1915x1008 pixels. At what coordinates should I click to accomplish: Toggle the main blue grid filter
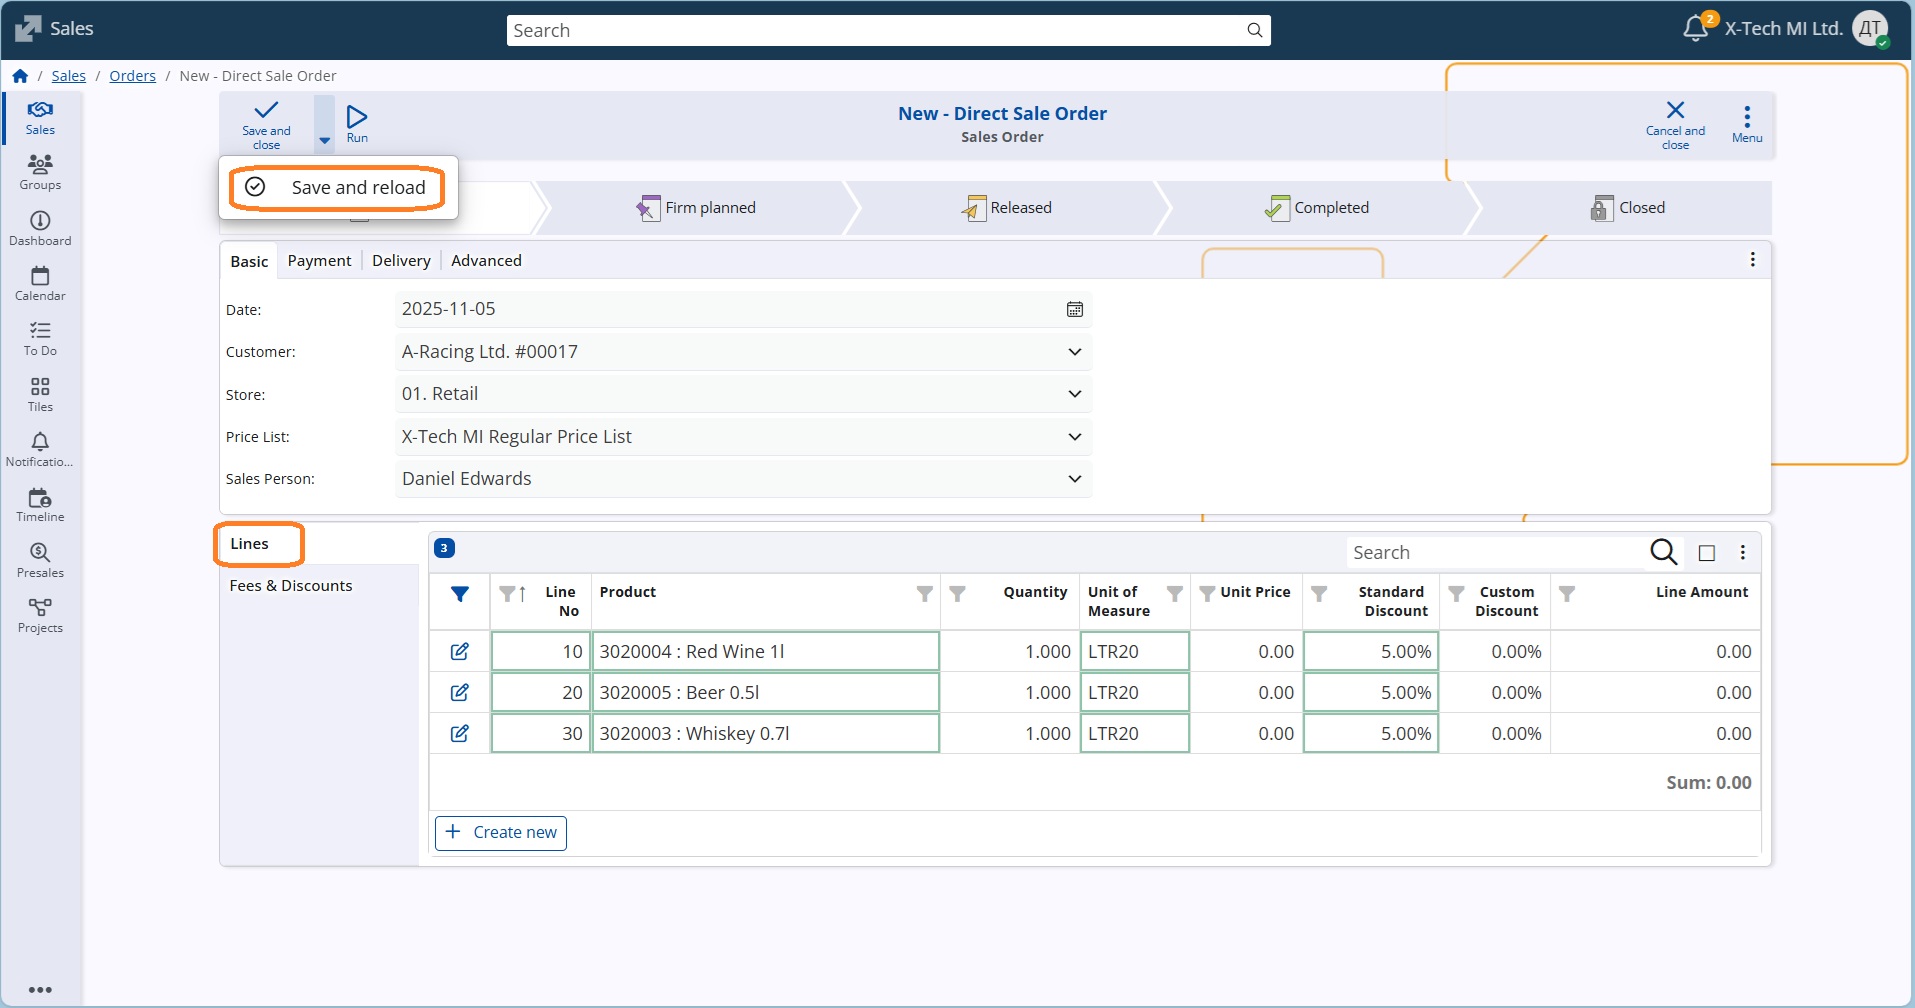pos(460,594)
